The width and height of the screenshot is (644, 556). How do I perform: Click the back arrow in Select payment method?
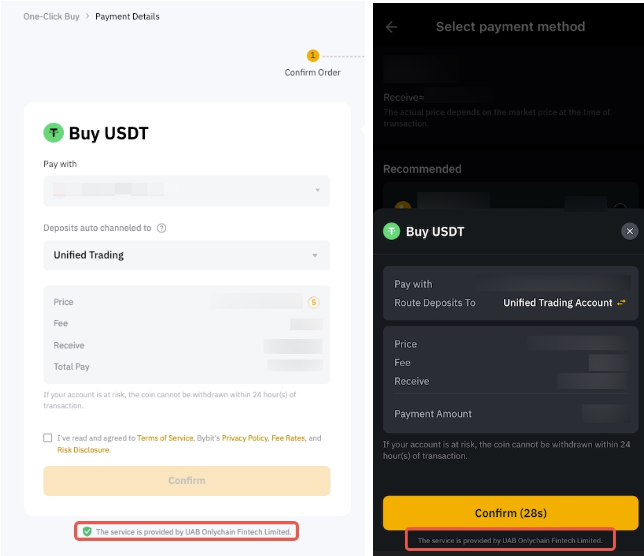pyautogui.click(x=391, y=27)
